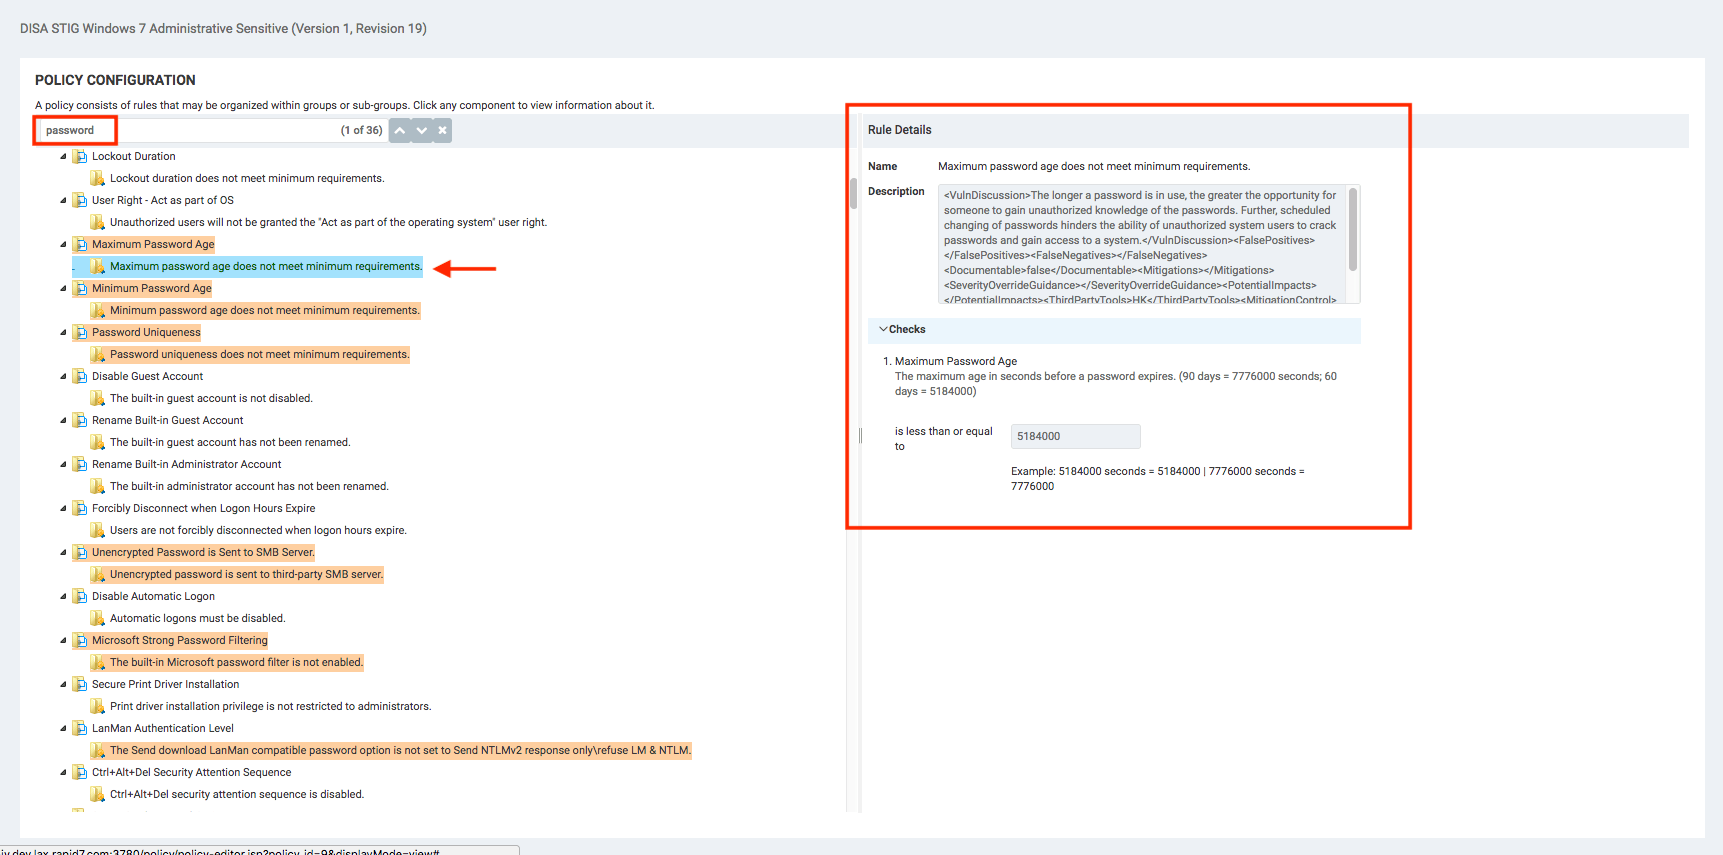This screenshot has height=855, width=1723.
Task: Click the 5184000 value field
Action: coord(1075,436)
